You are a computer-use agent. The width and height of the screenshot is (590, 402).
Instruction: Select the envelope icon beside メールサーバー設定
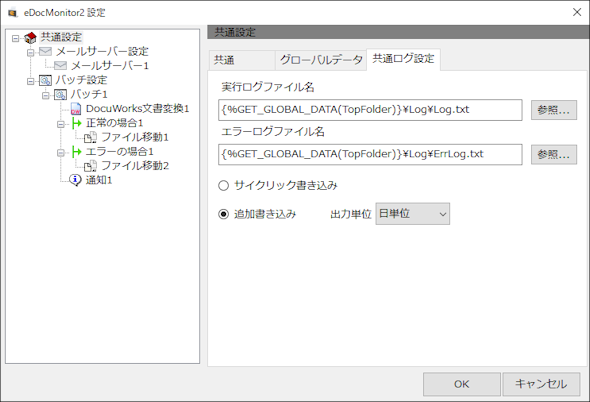[x=46, y=51]
